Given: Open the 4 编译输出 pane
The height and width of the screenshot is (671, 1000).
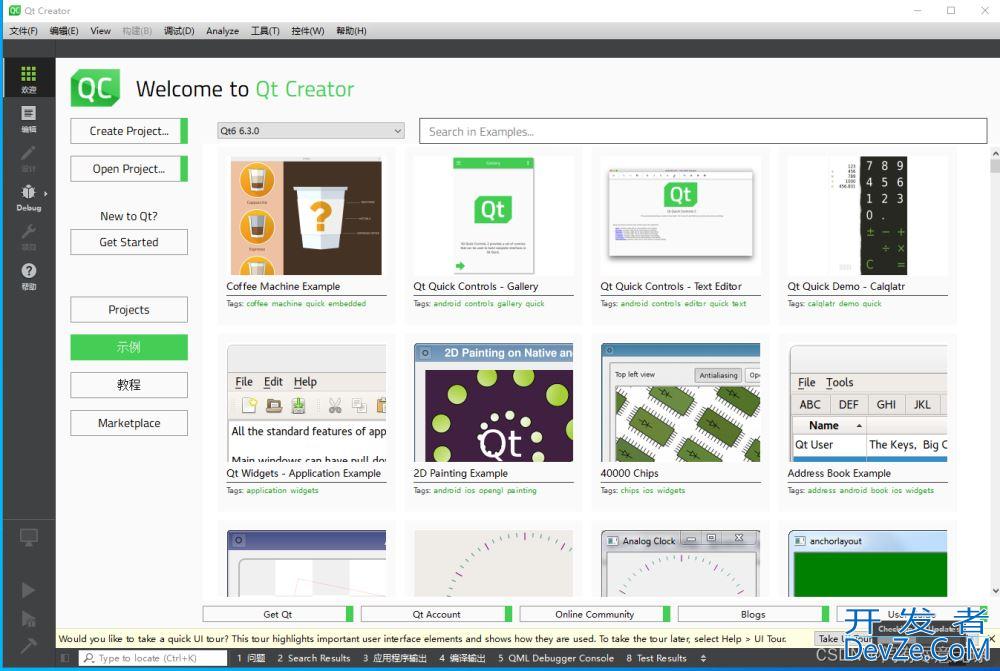Looking at the screenshot, I should point(462,658).
